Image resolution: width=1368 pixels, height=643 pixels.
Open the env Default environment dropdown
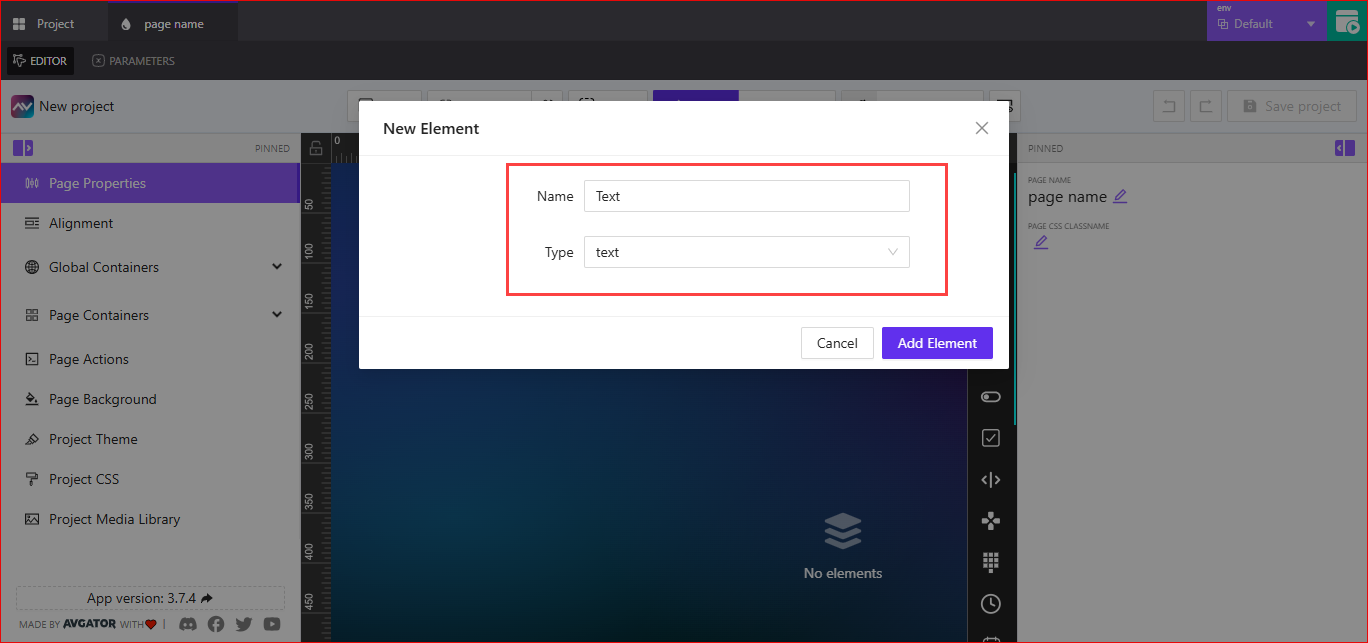pos(1267,22)
